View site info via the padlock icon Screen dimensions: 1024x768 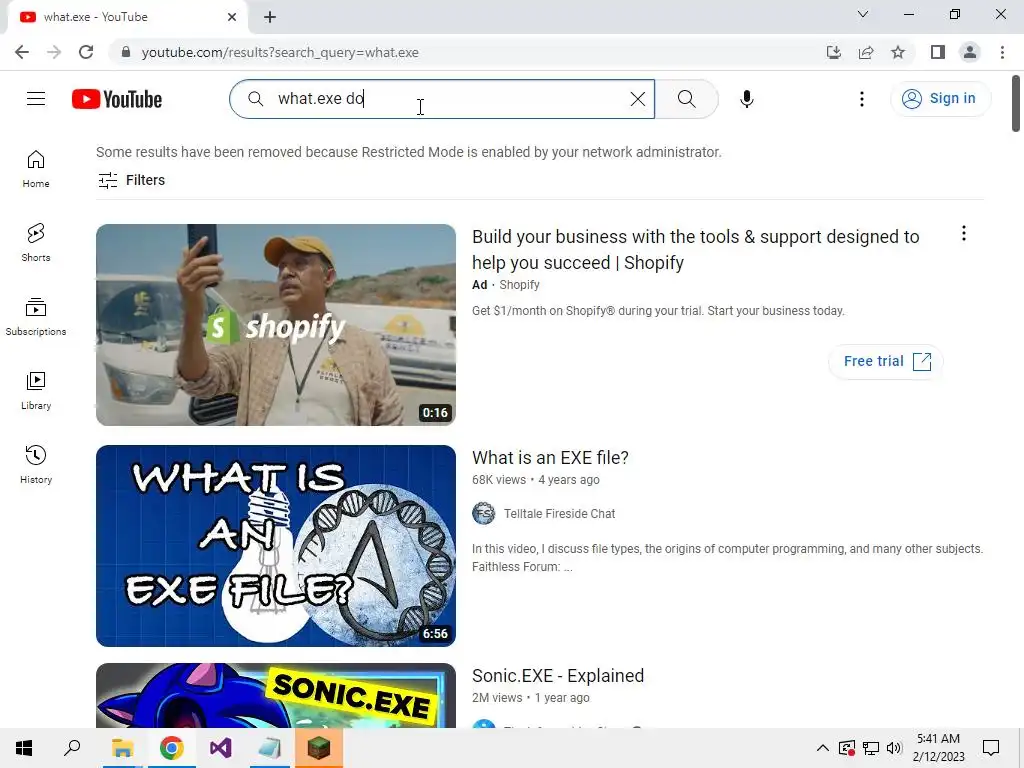click(125, 52)
